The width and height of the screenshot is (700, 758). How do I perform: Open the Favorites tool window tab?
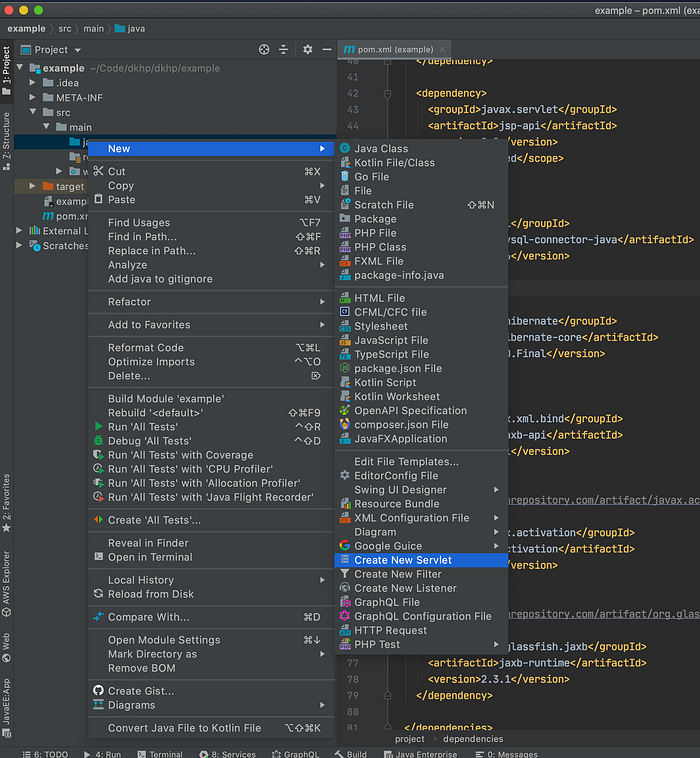pyautogui.click(x=6, y=503)
